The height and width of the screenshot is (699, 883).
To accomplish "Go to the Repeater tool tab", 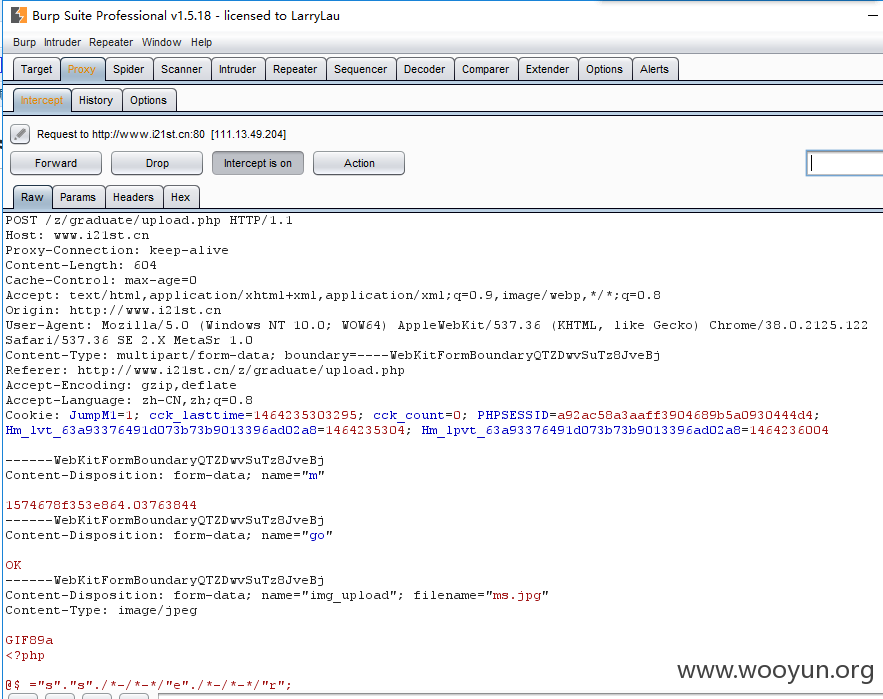I will [x=295, y=69].
